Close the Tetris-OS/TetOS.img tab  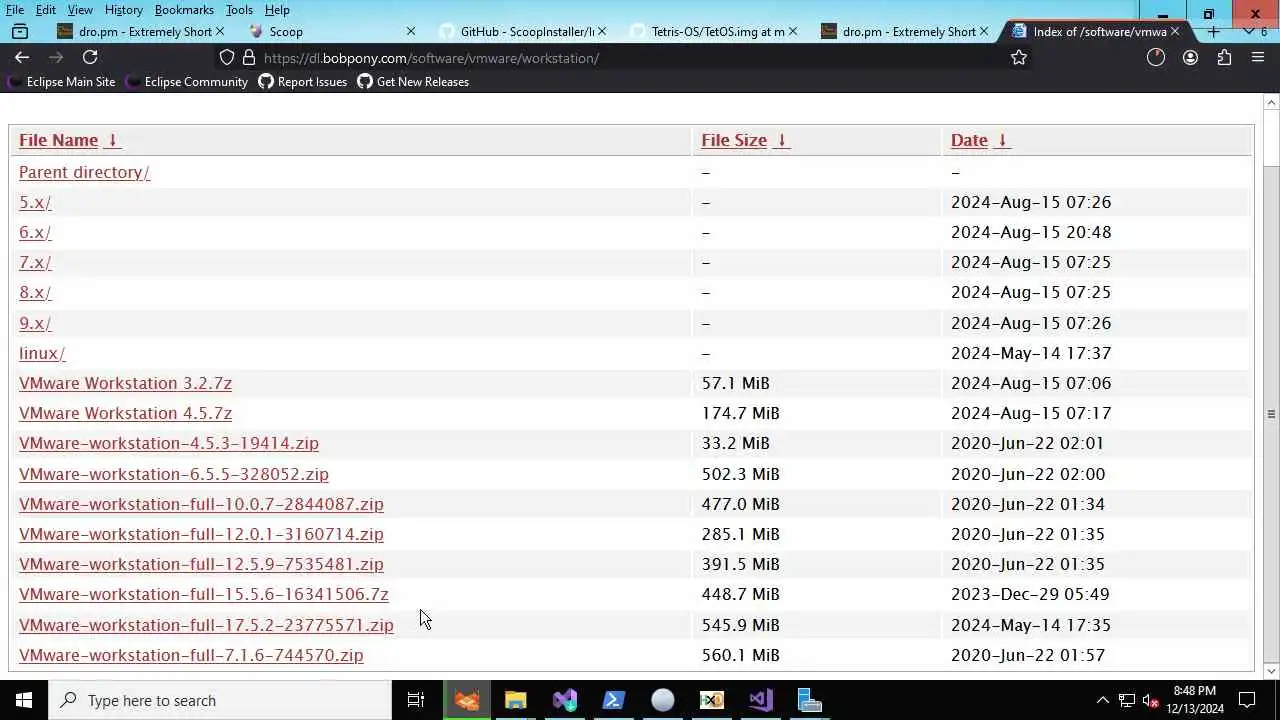793,31
